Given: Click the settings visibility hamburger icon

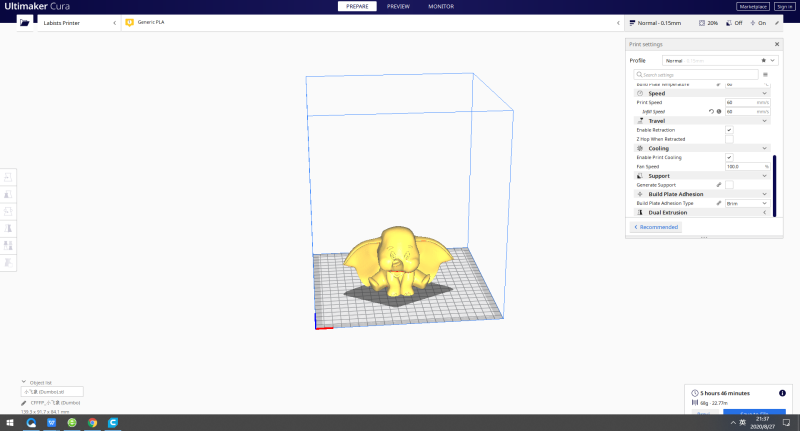Looking at the screenshot, I should point(765,74).
